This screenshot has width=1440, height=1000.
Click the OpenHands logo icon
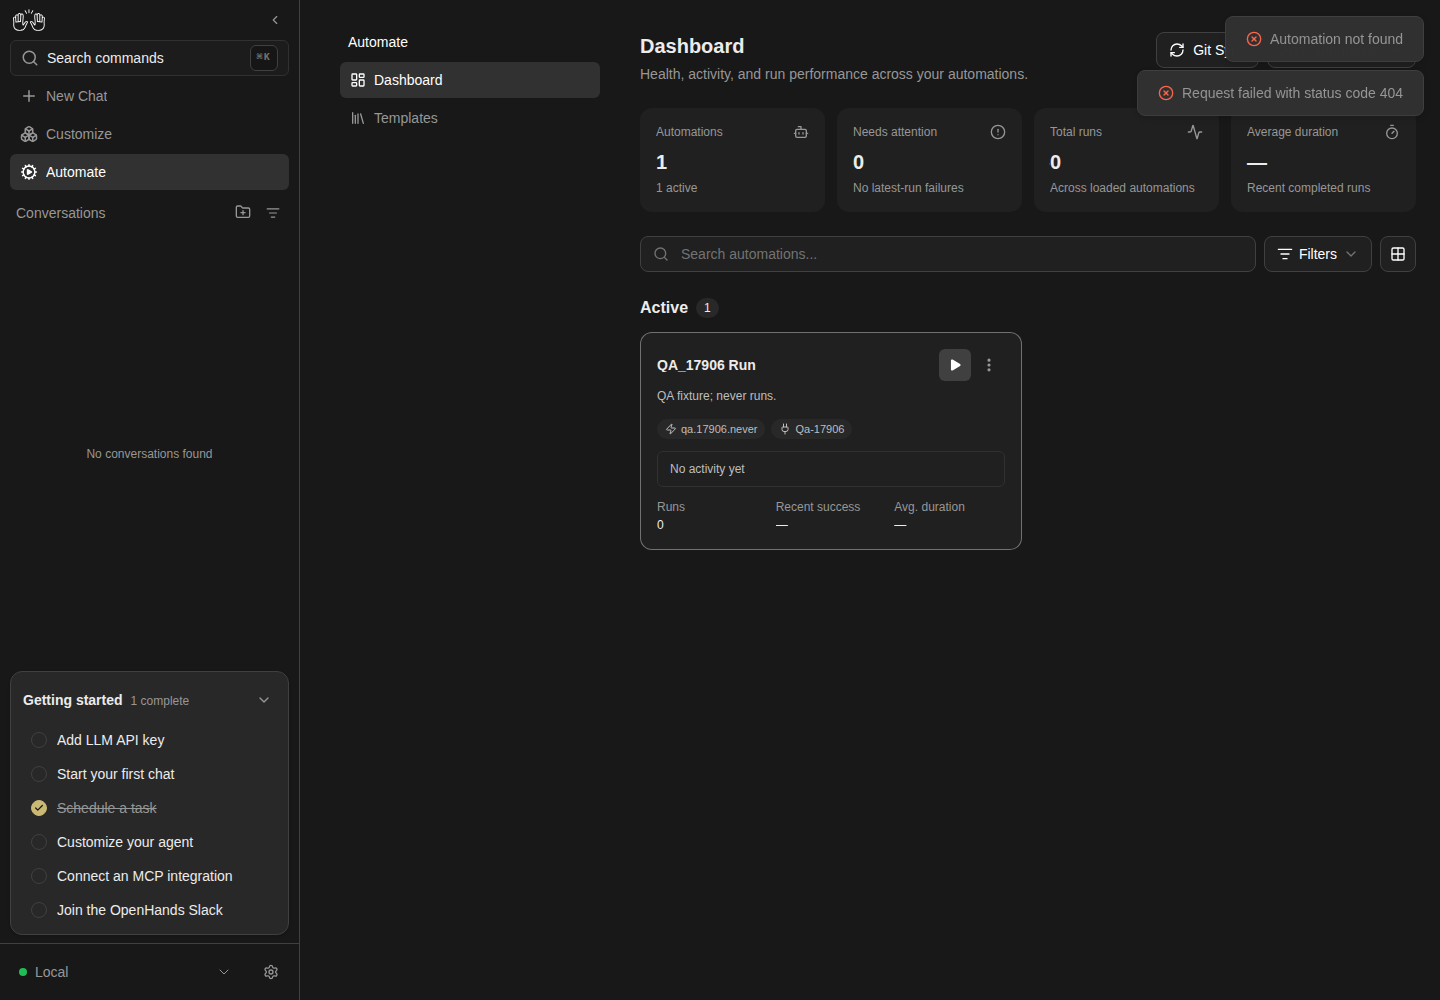pyautogui.click(x=29, y=20)
